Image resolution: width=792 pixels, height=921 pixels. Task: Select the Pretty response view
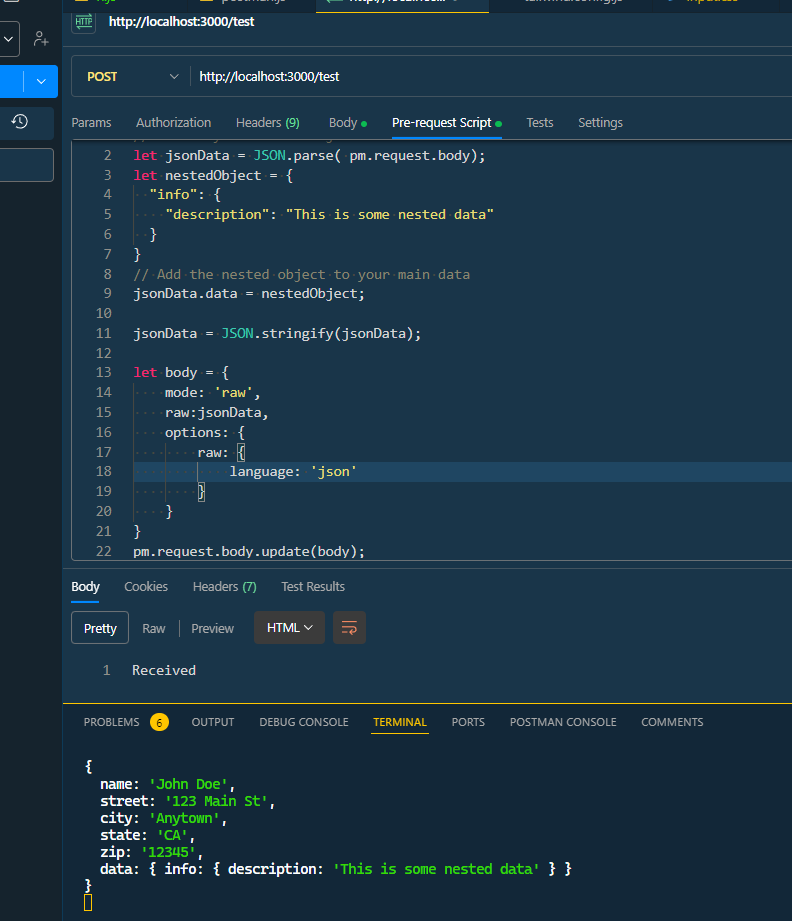tap(100, 628)
